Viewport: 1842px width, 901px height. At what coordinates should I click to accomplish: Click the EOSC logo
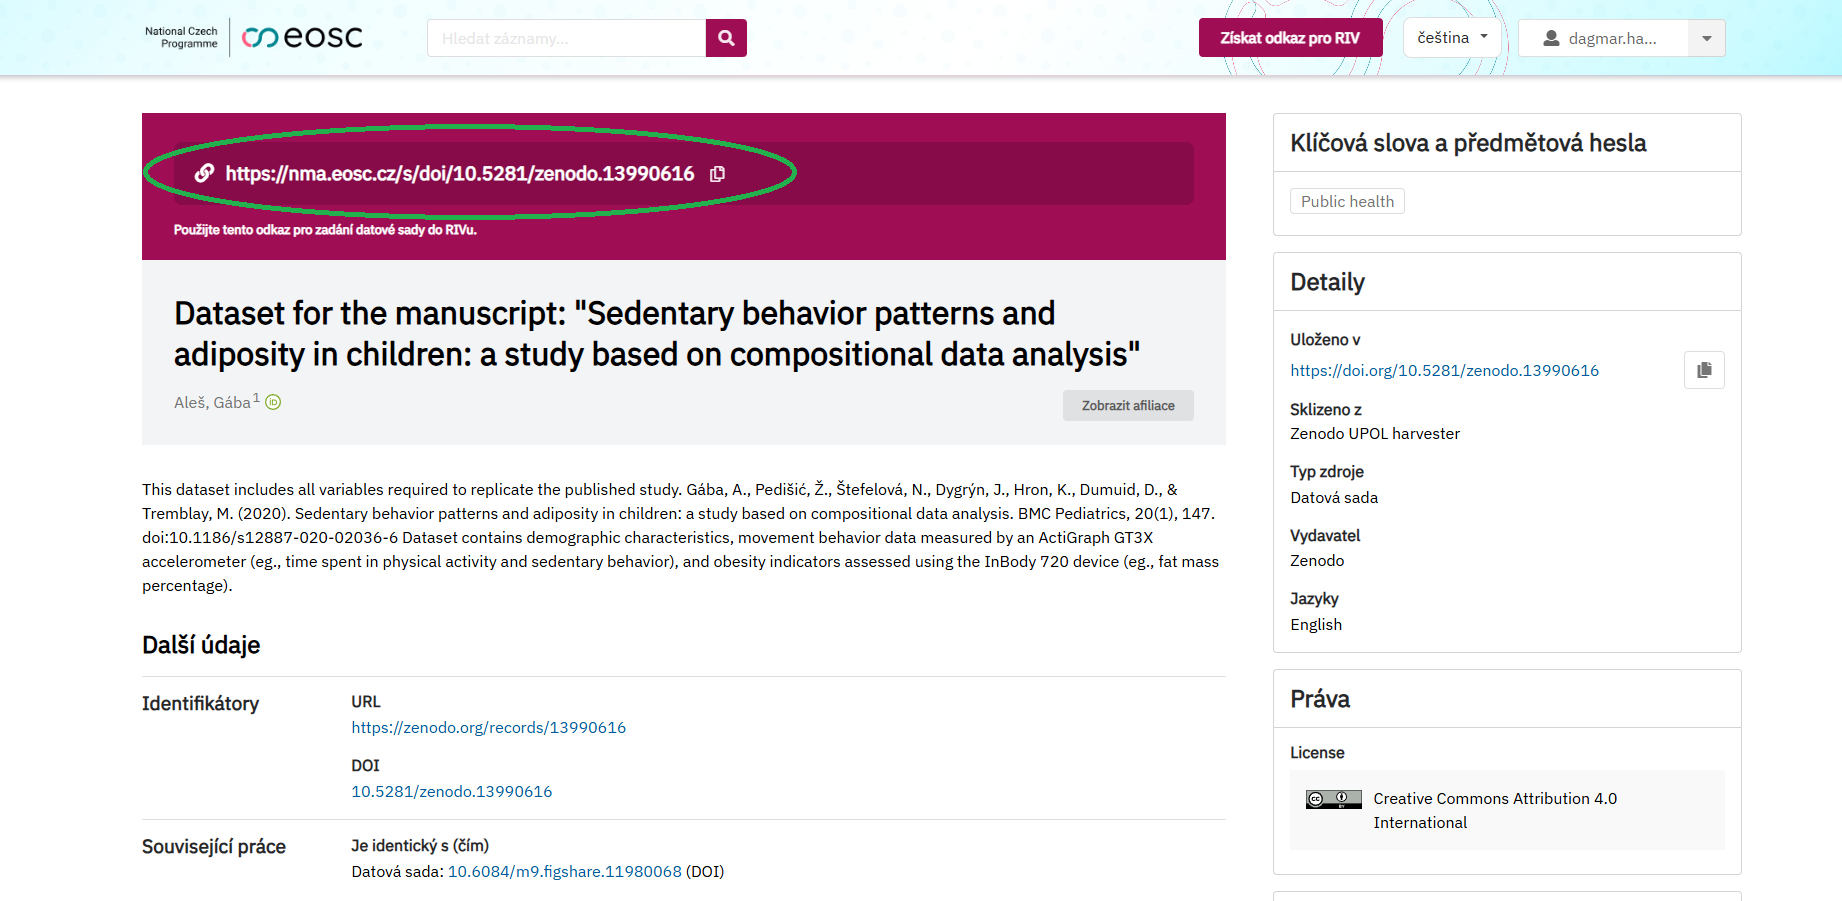302,38
